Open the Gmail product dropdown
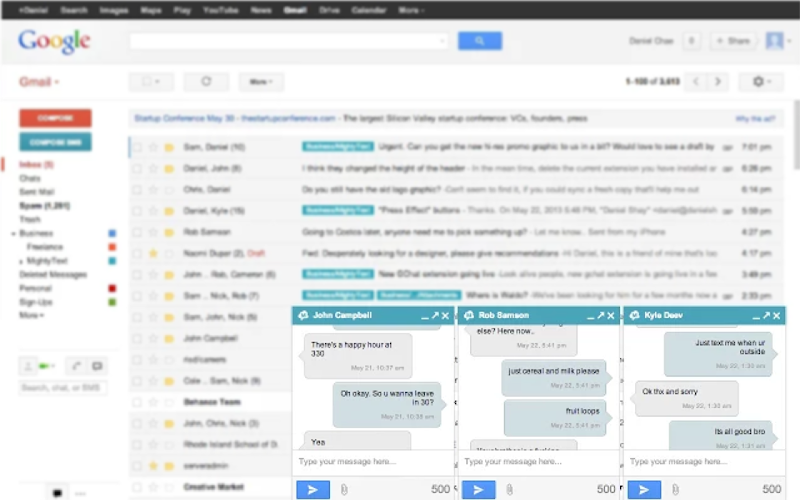 (39, 82)
